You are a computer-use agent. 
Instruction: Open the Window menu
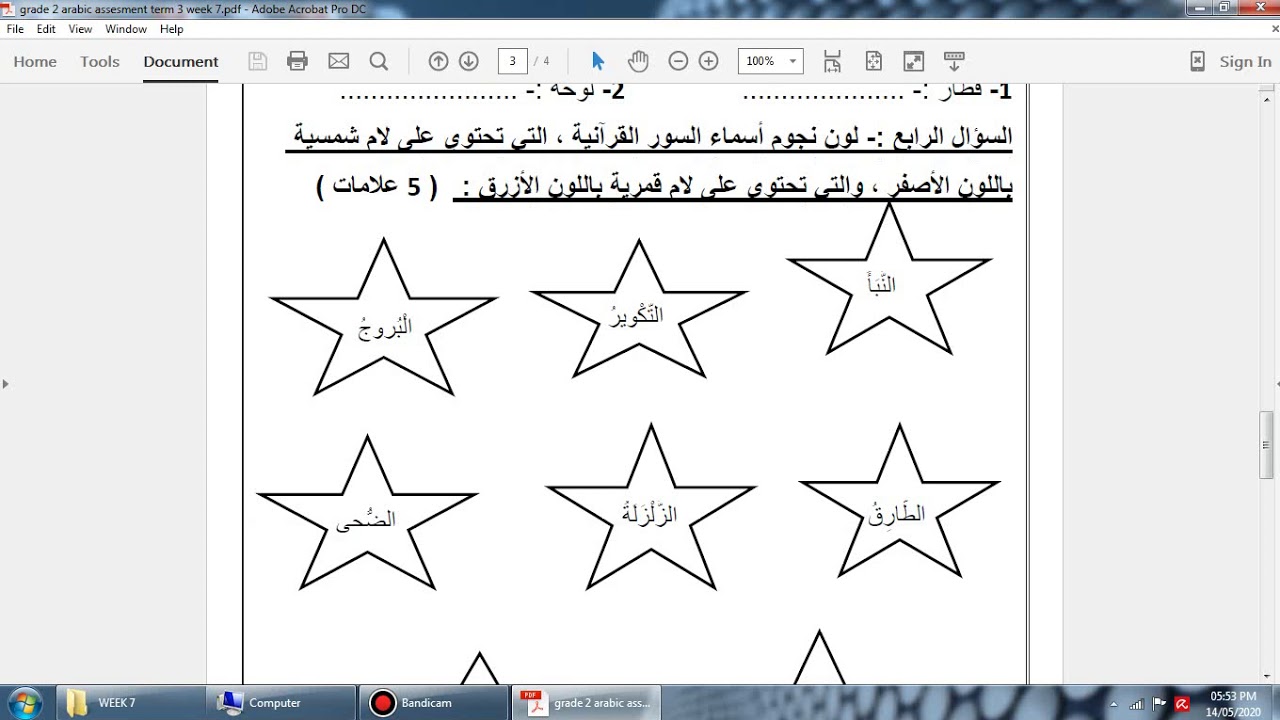(x=126, y=29)
